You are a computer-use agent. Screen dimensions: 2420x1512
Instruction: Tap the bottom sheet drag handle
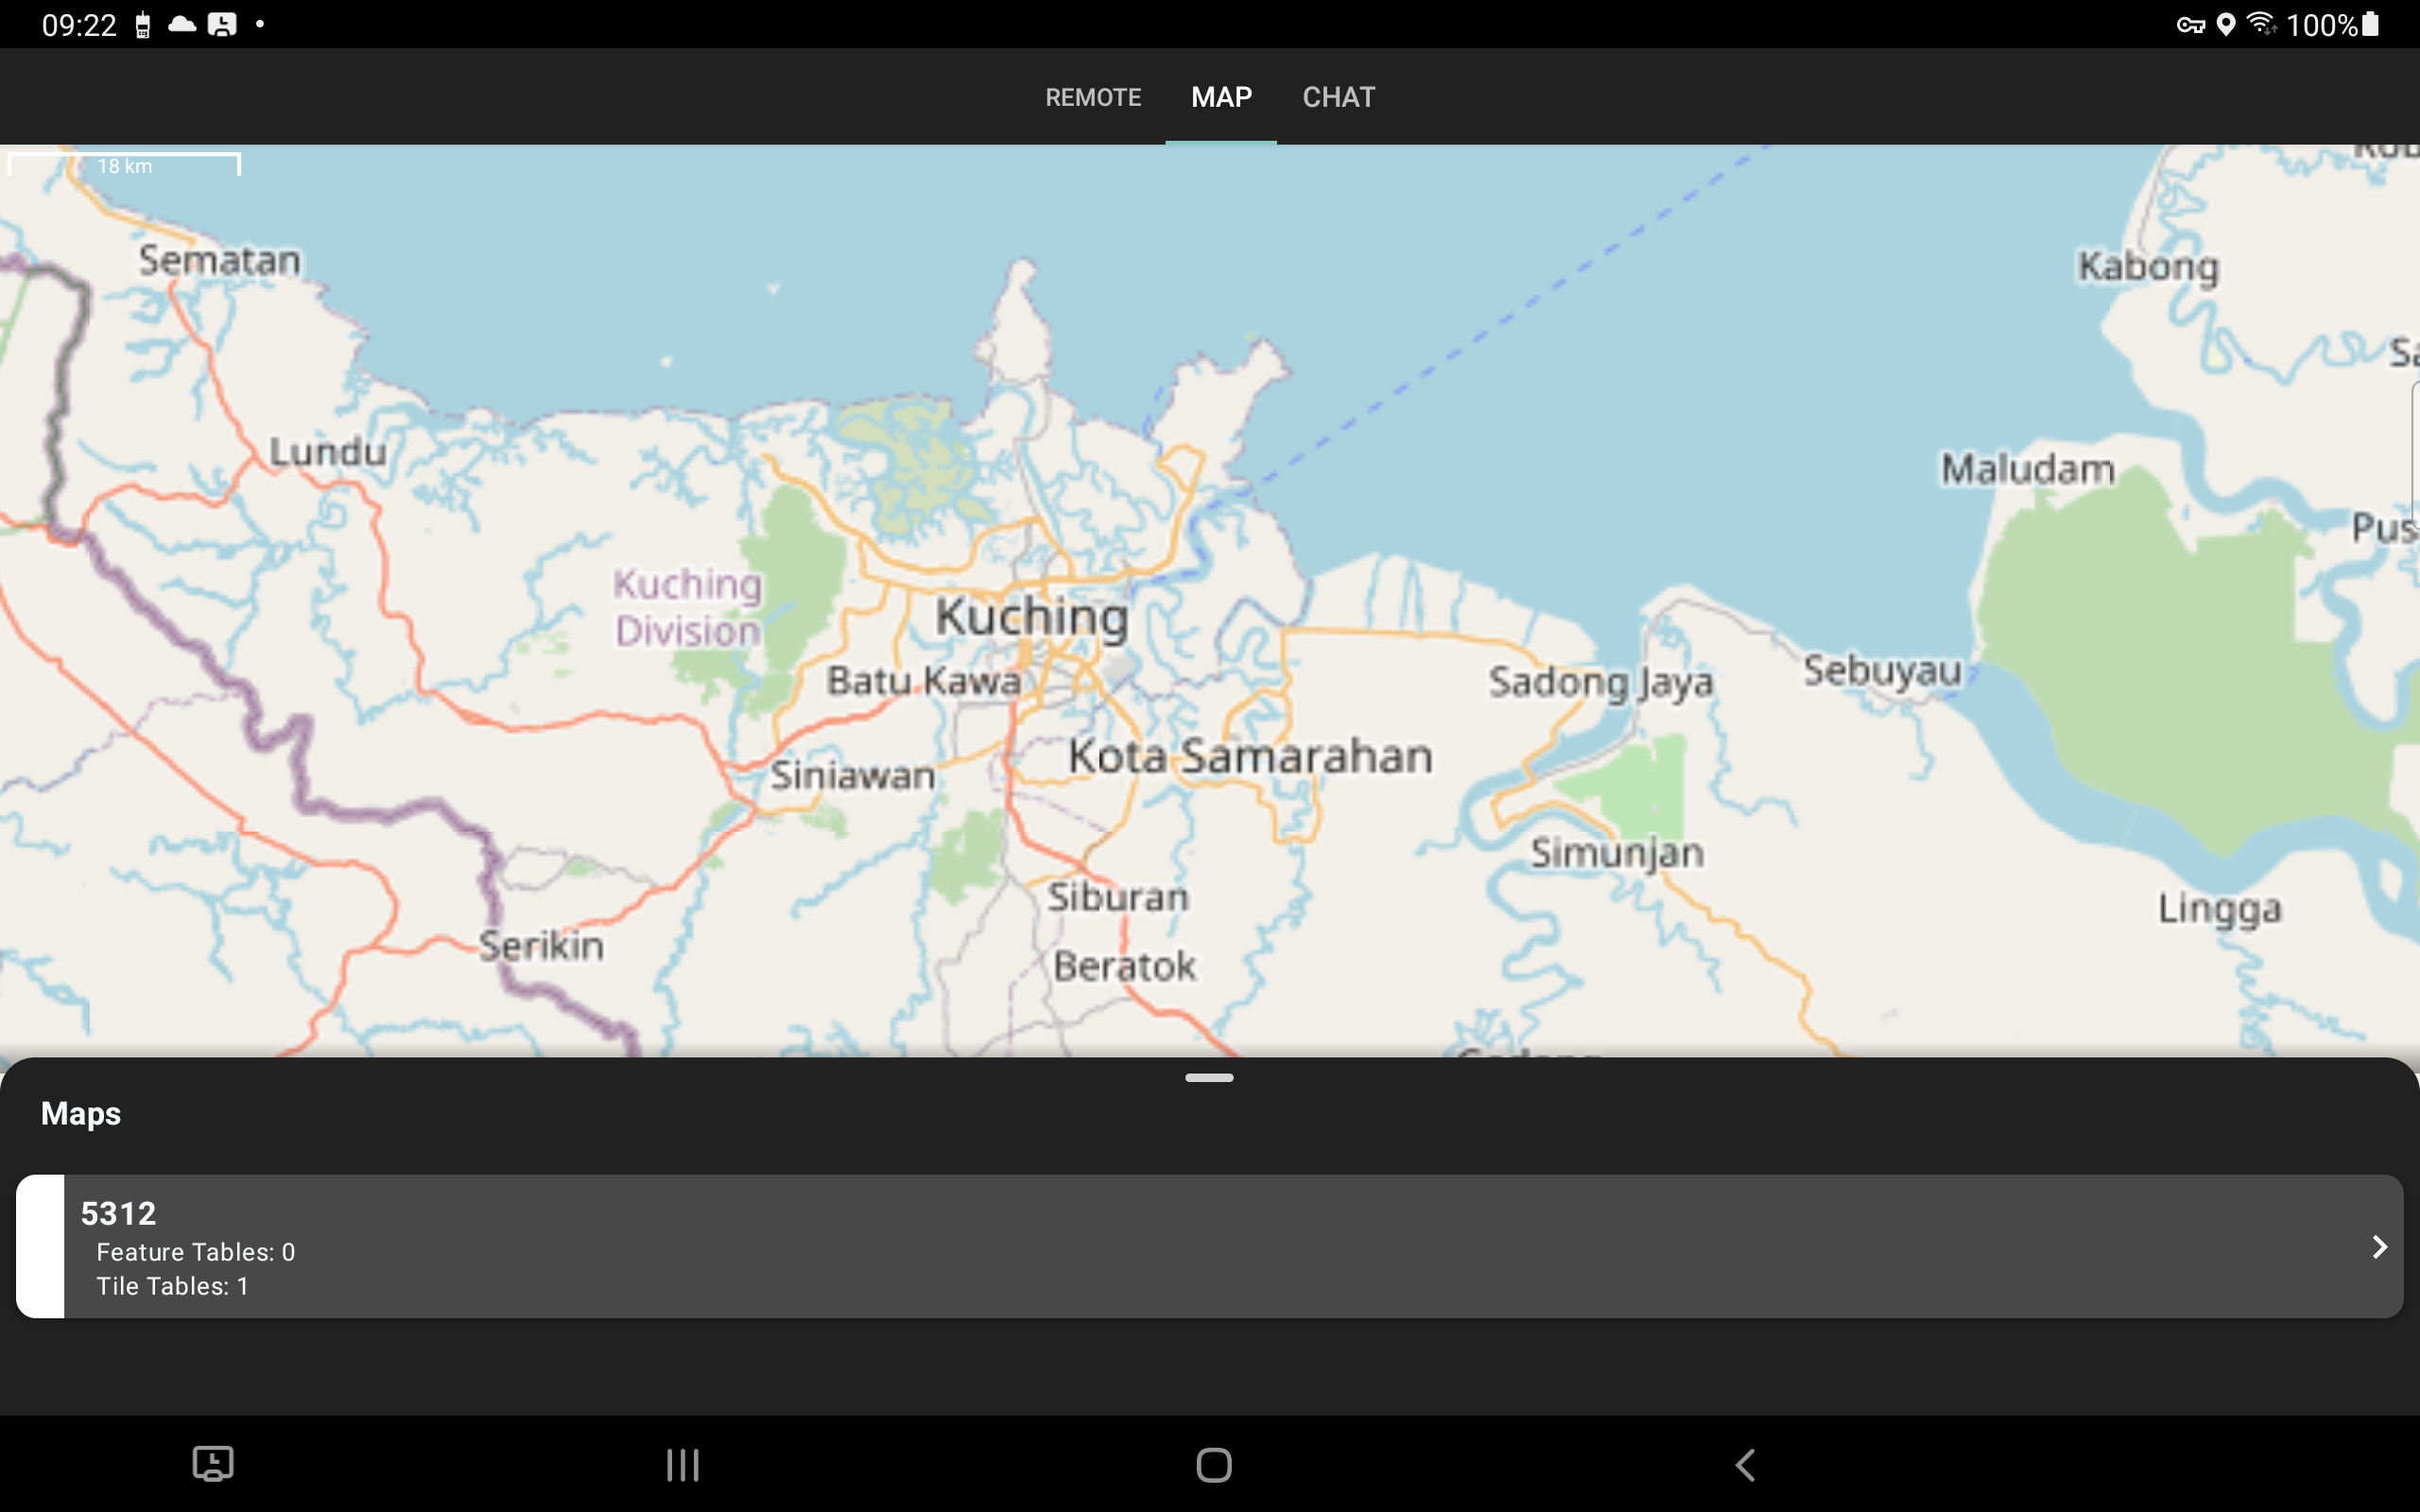pyautogui.click(x=1209, y=1078)
